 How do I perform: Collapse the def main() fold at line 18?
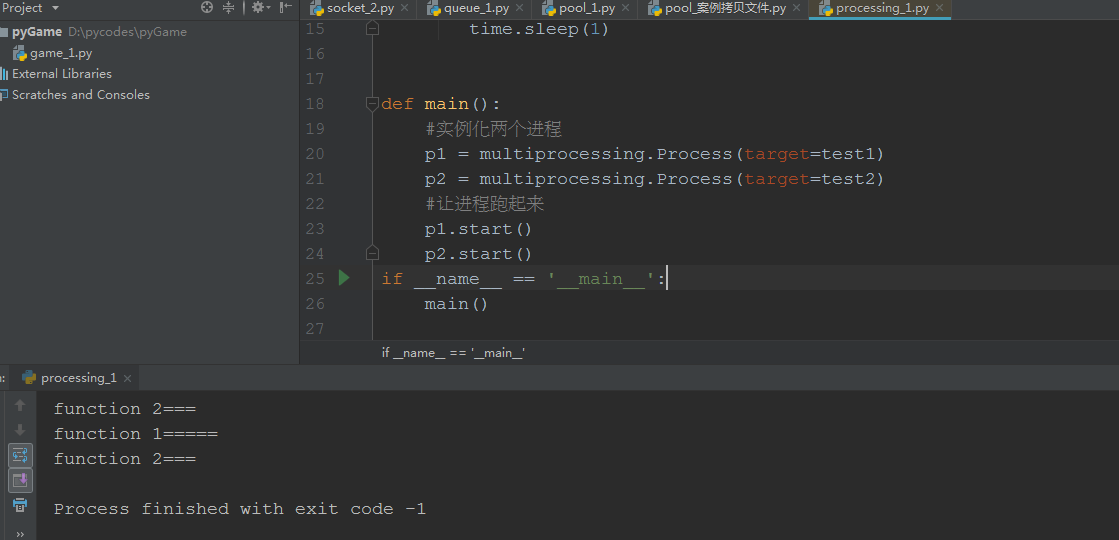[372, 104]
